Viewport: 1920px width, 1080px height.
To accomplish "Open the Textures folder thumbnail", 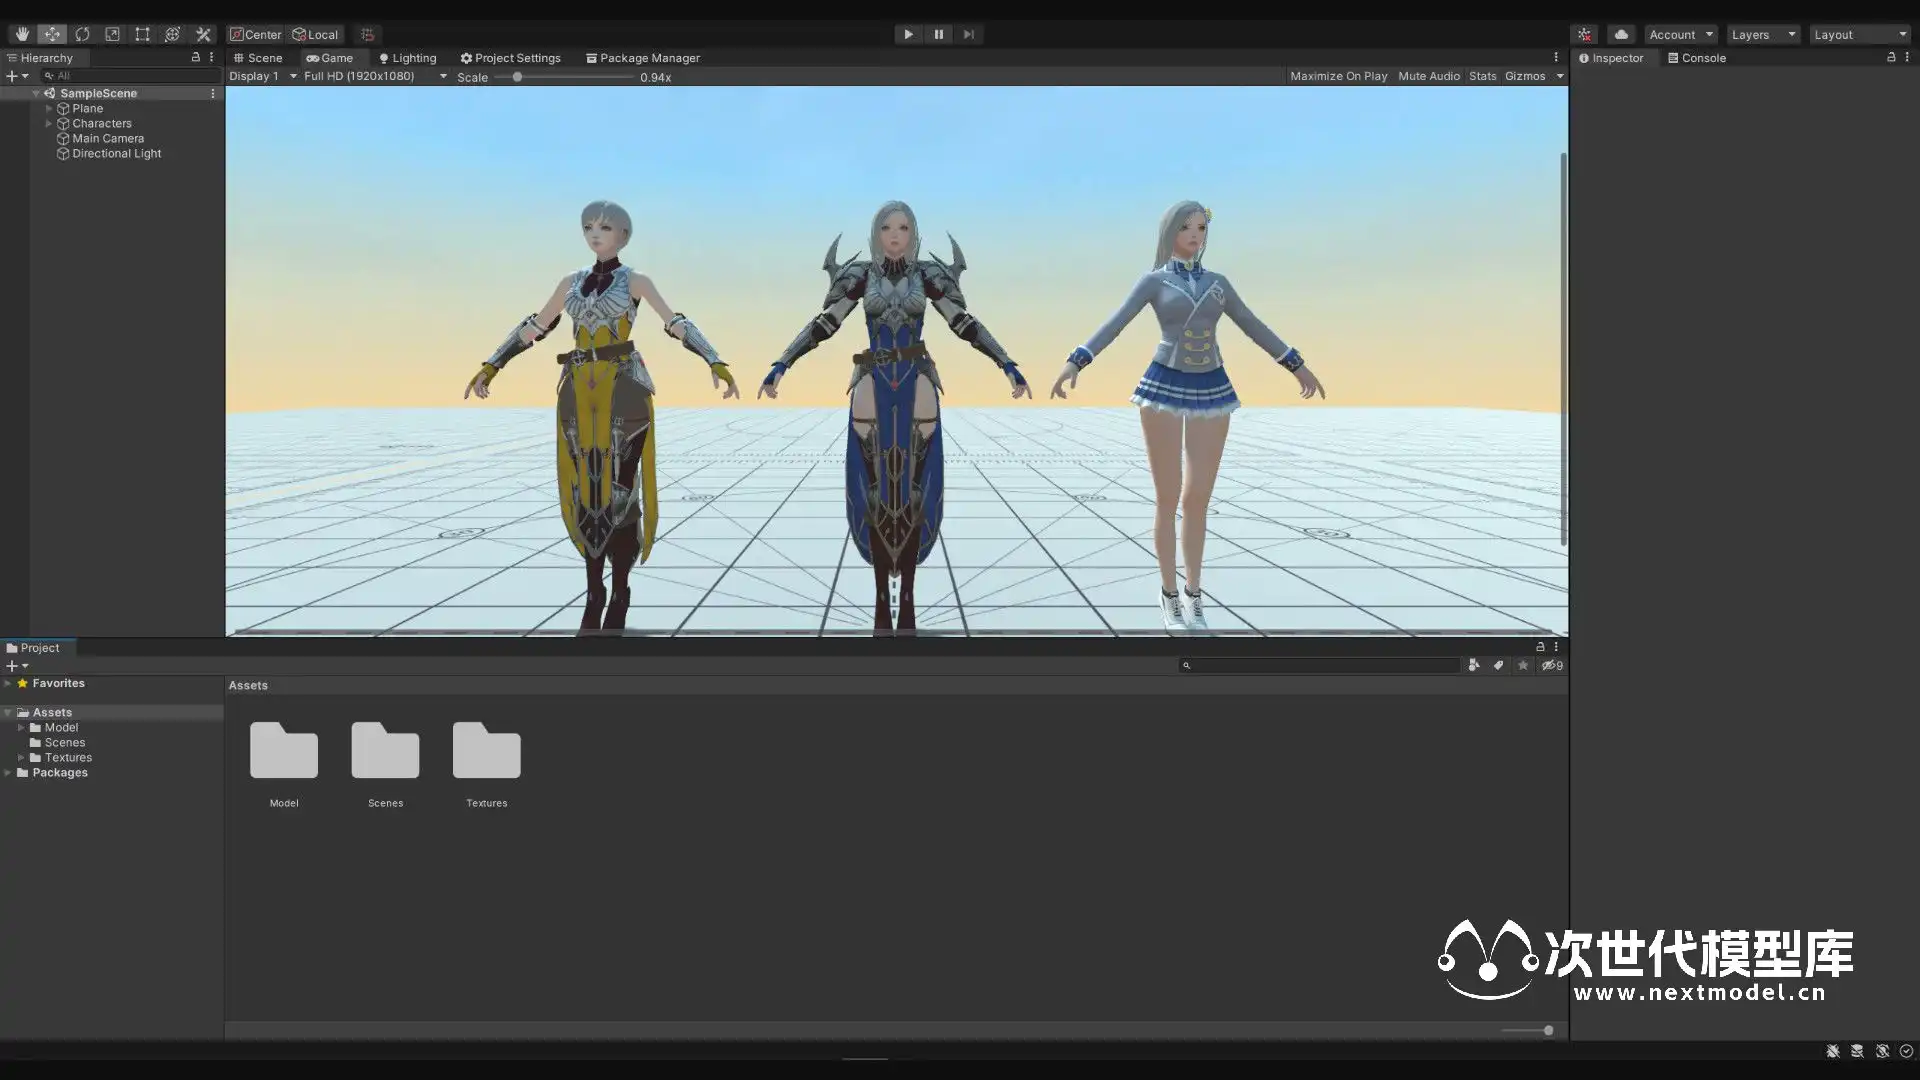I will pyautogui.click(x=486, y=752).
